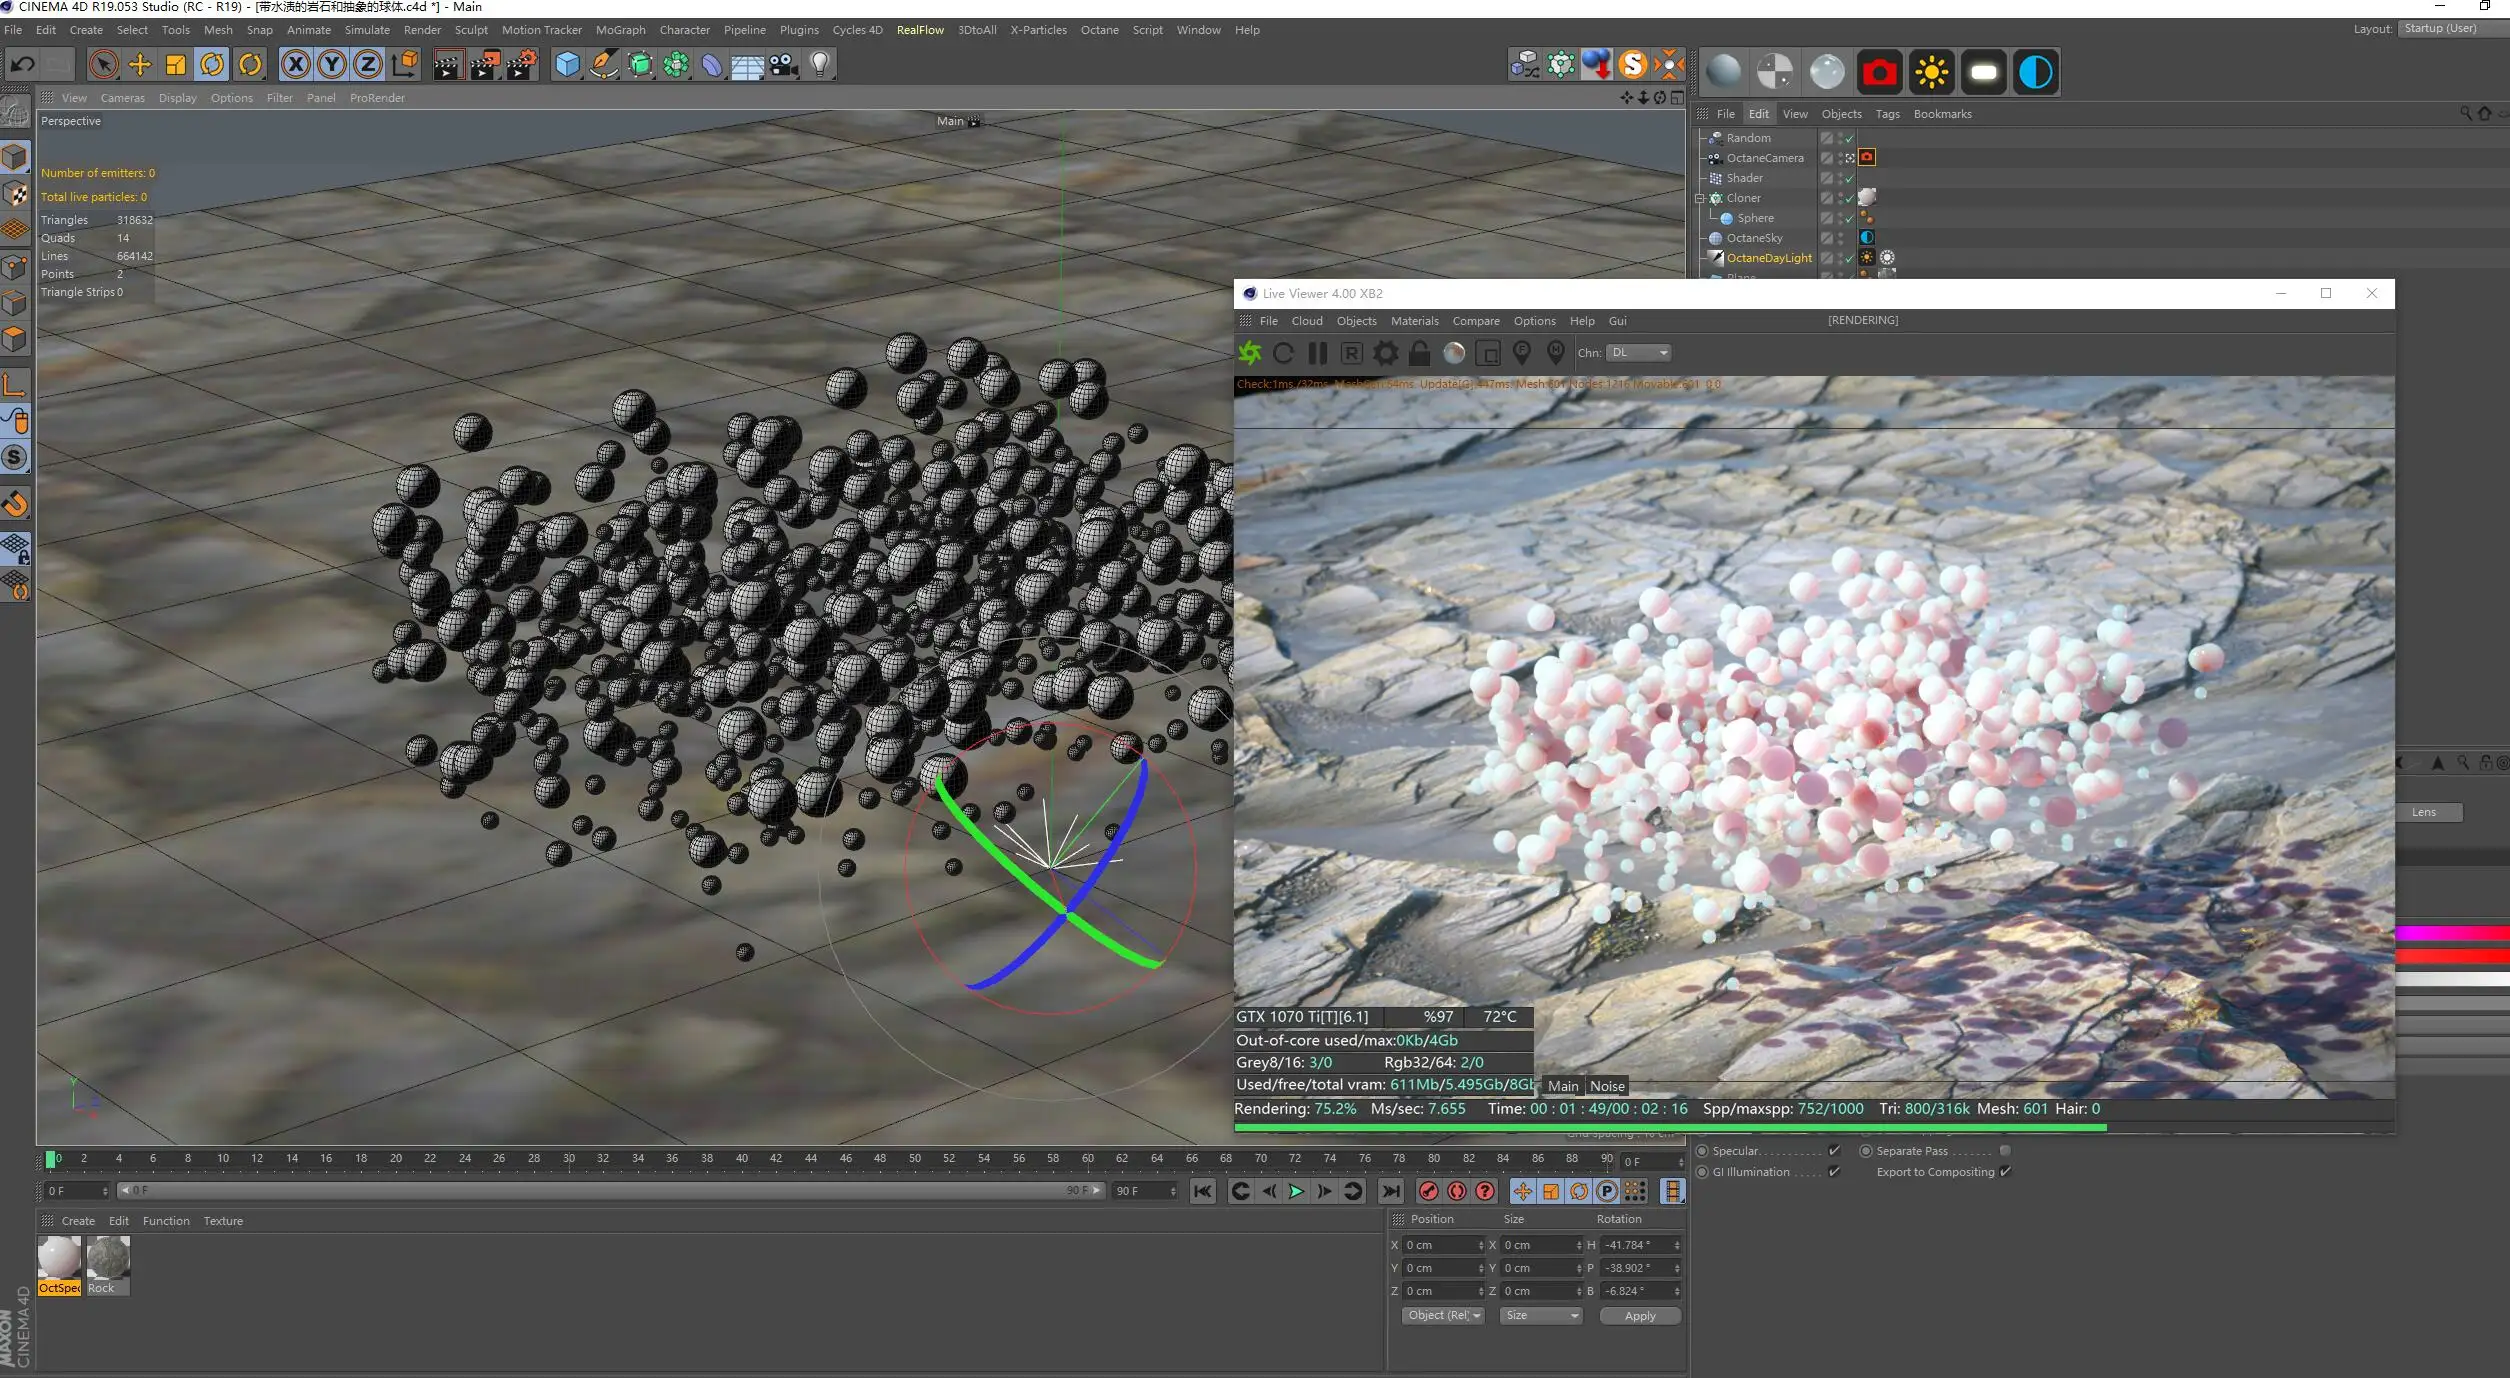2510x1378 pixels.
Task: Open the Layout Startup (User) dropdown
Action: coord(2452,29)
